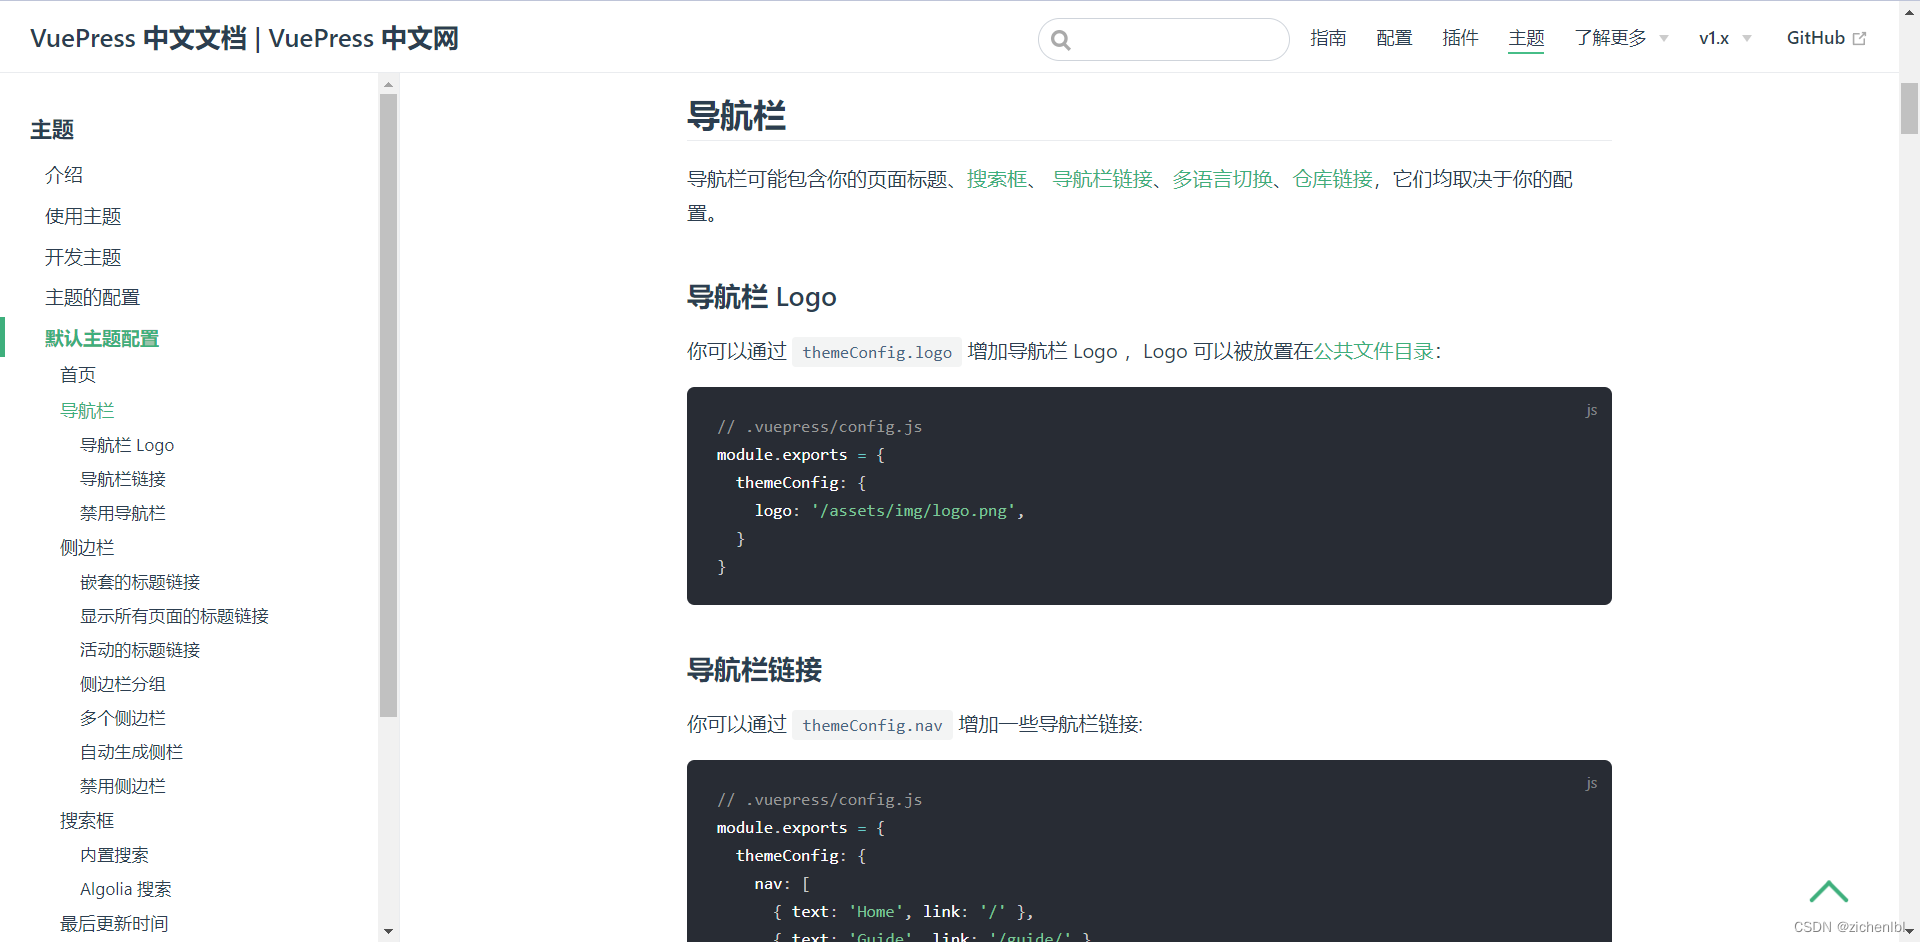Image resolution: width=1920 pixels, height=942 pixels.
Task: Click the '/assets/img/logo.png' code string
Action: [x=914, y=510]
